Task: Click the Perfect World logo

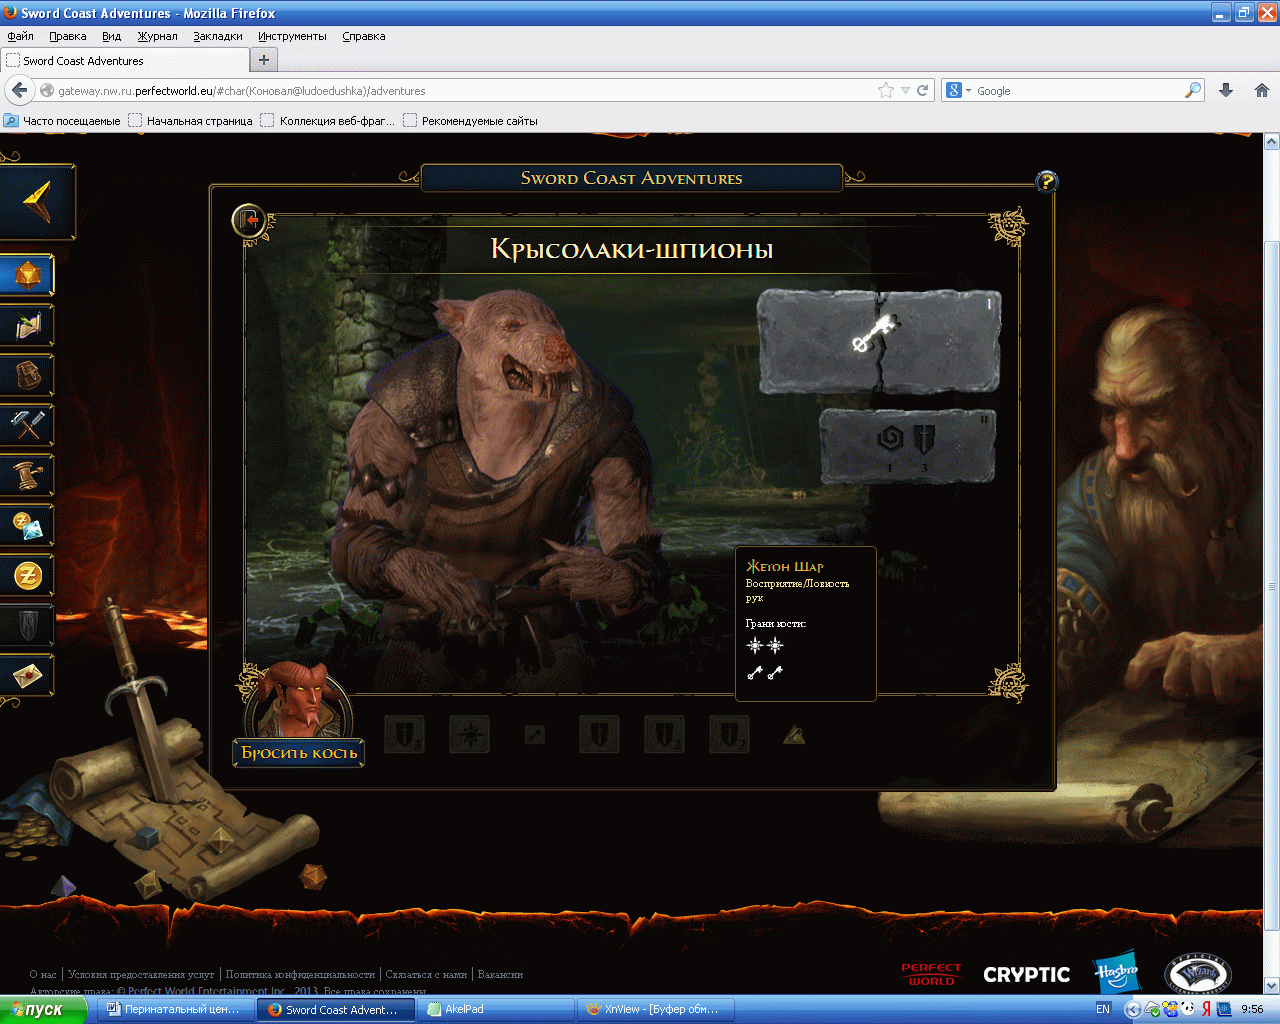Action: 931,974
